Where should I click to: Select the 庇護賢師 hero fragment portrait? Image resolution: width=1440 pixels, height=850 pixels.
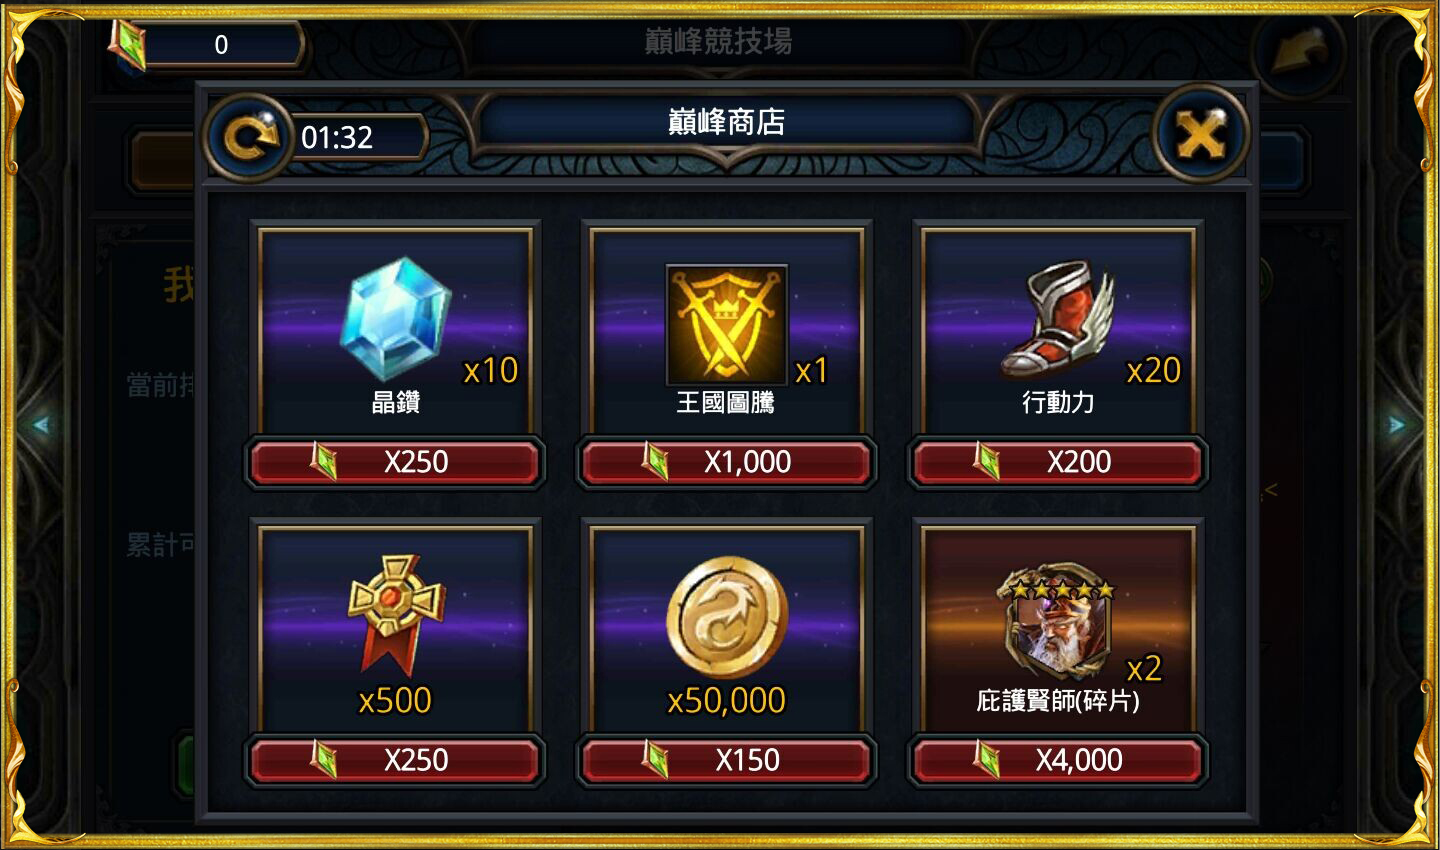pyautogui.click(x=1056, y=621)
